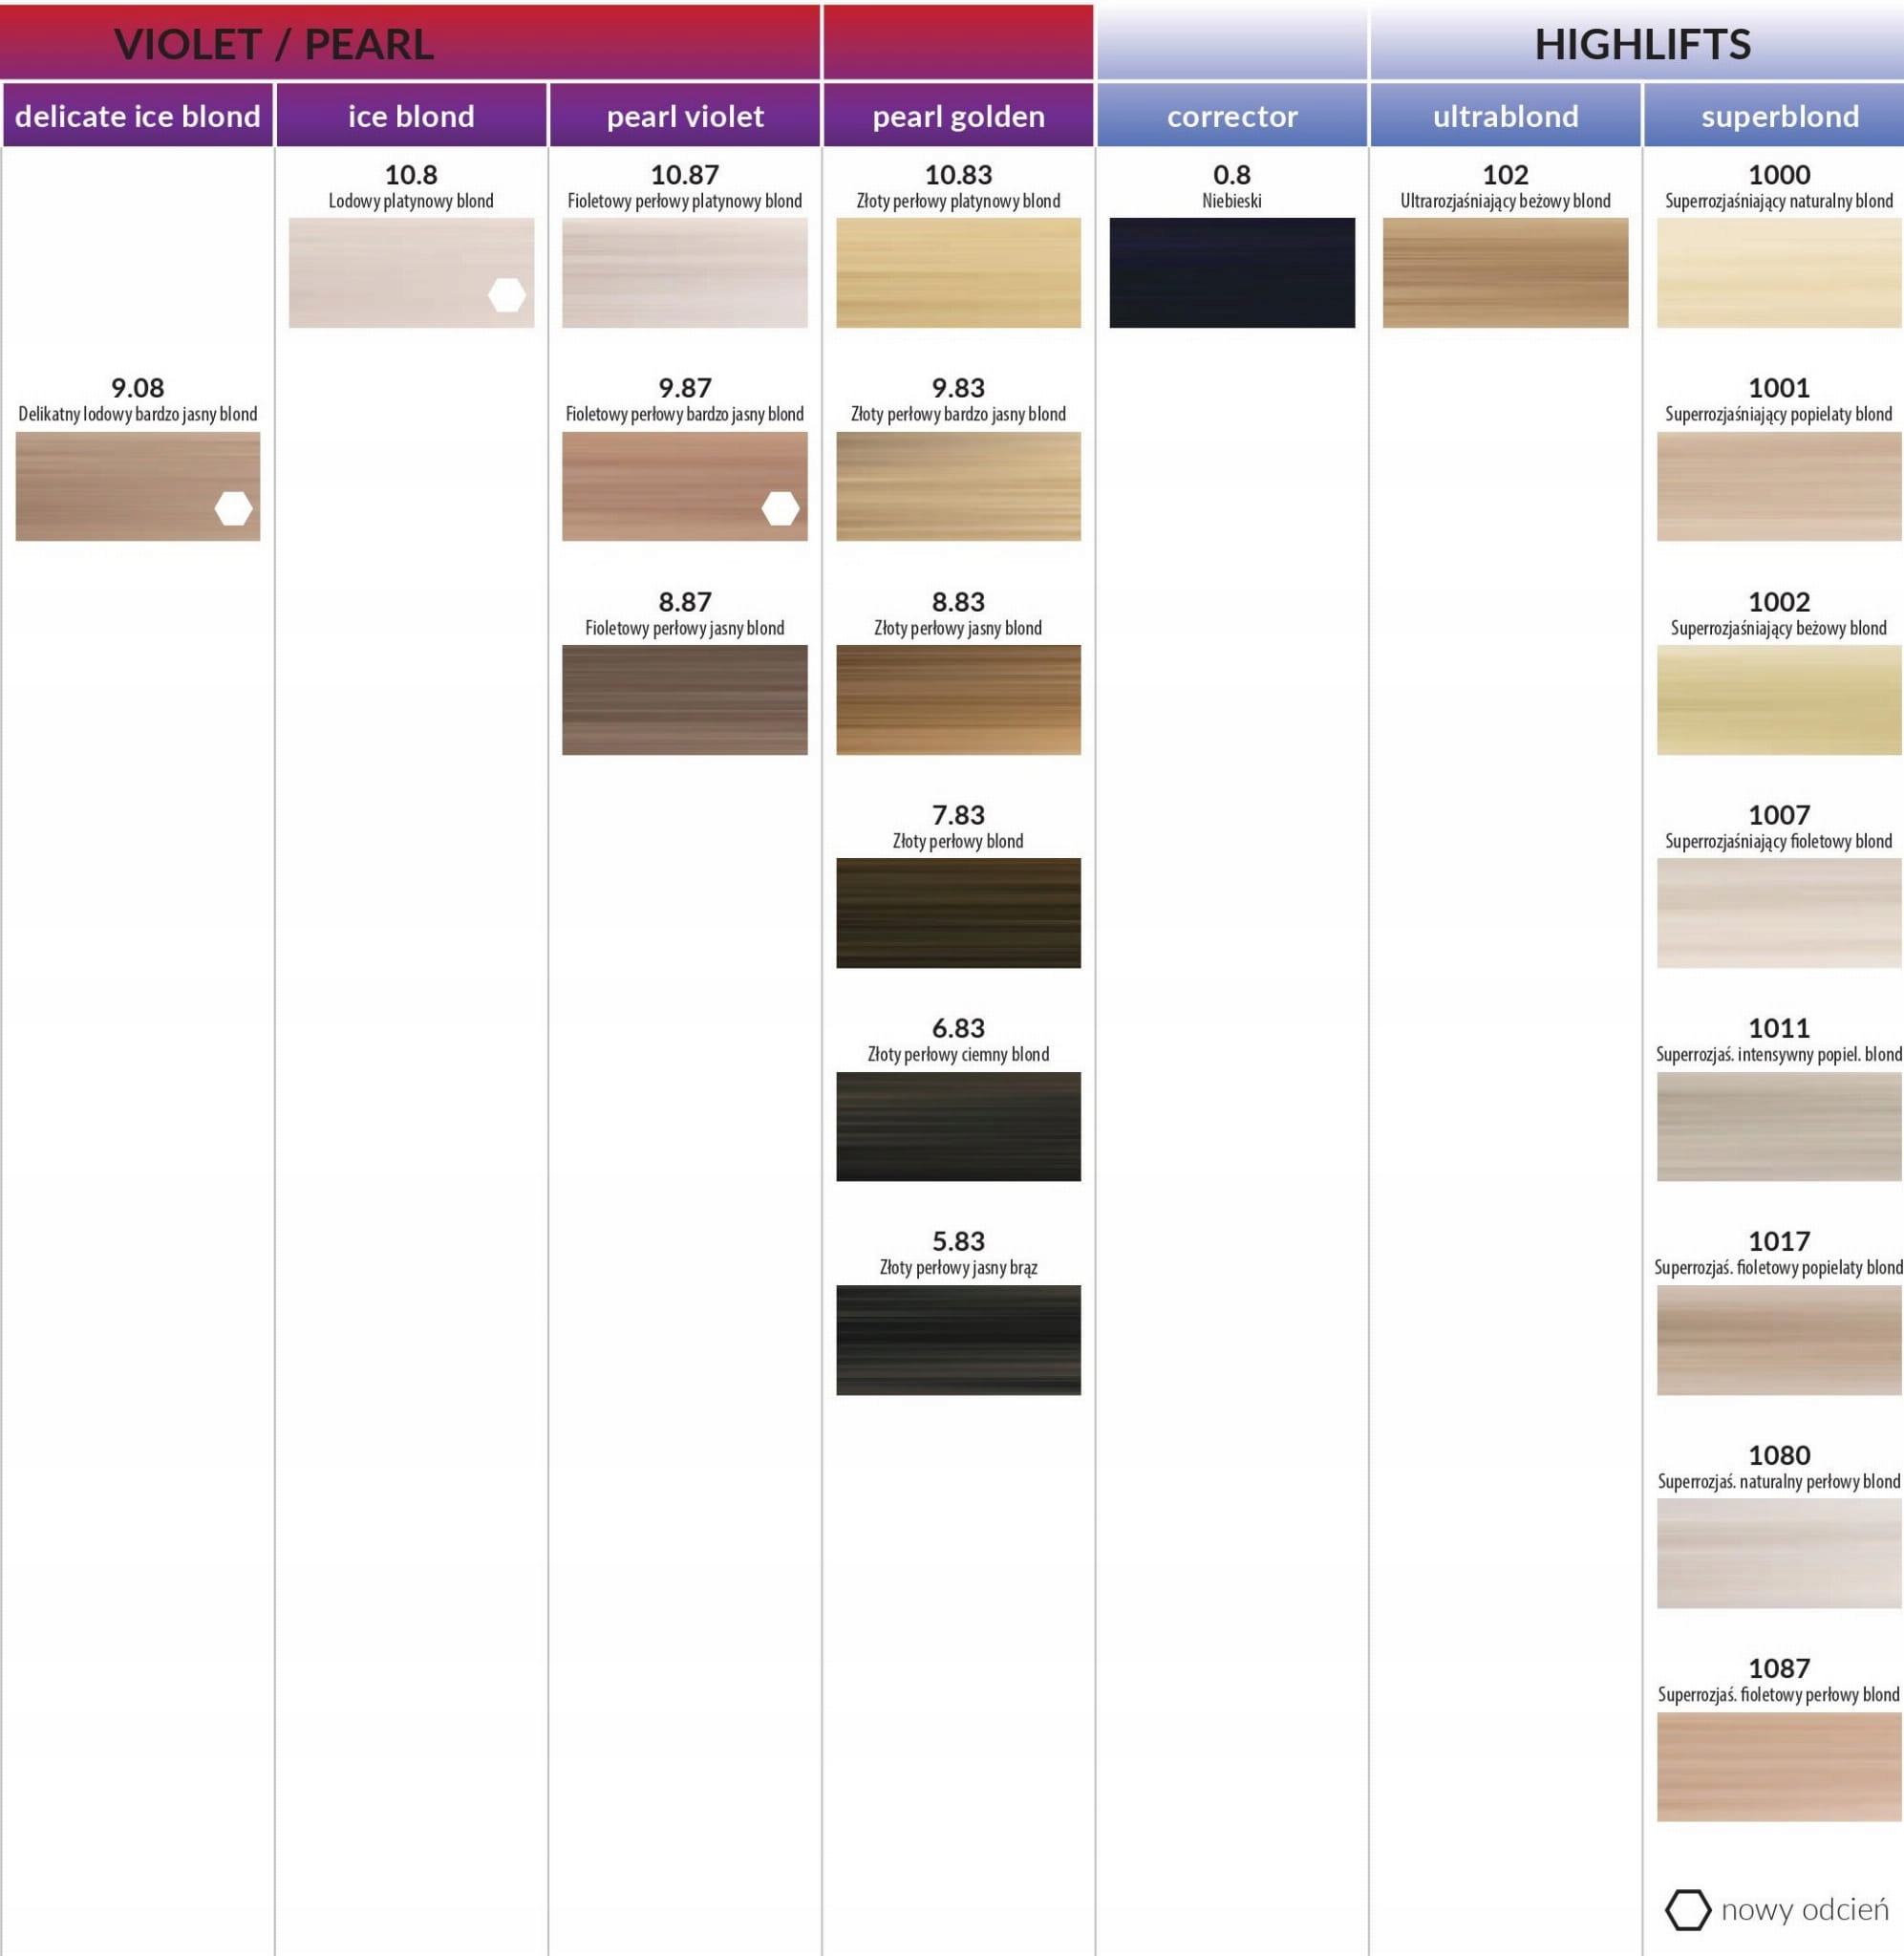The image size is (1904, 1956).
Task: Click hexagon icon on 10.8 swatch
Action: pyautogui.click(x=507, y=295)
